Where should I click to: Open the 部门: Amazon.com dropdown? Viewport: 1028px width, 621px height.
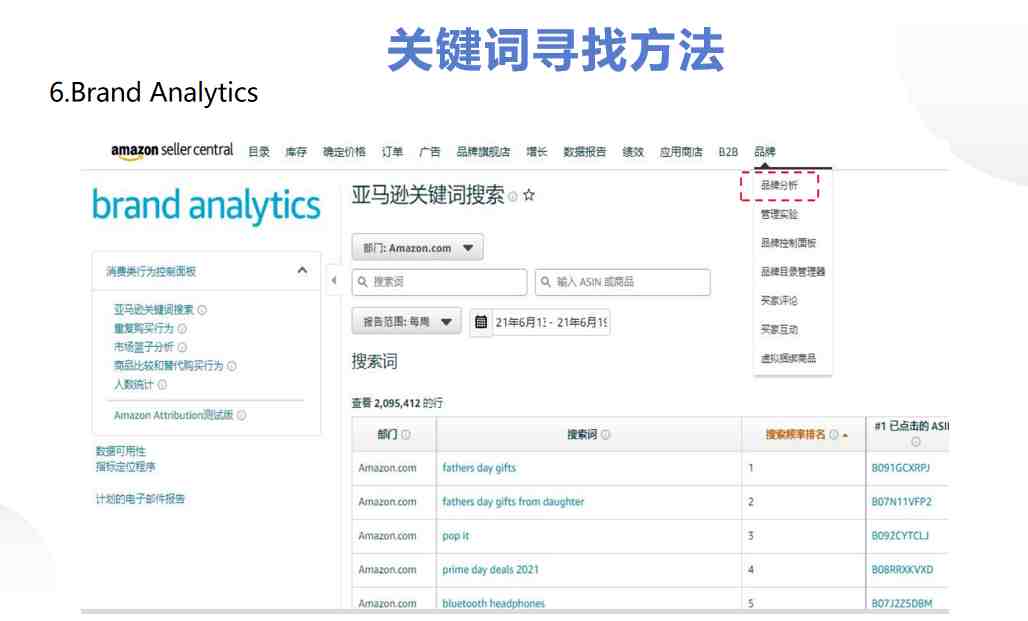pos(418,248)
